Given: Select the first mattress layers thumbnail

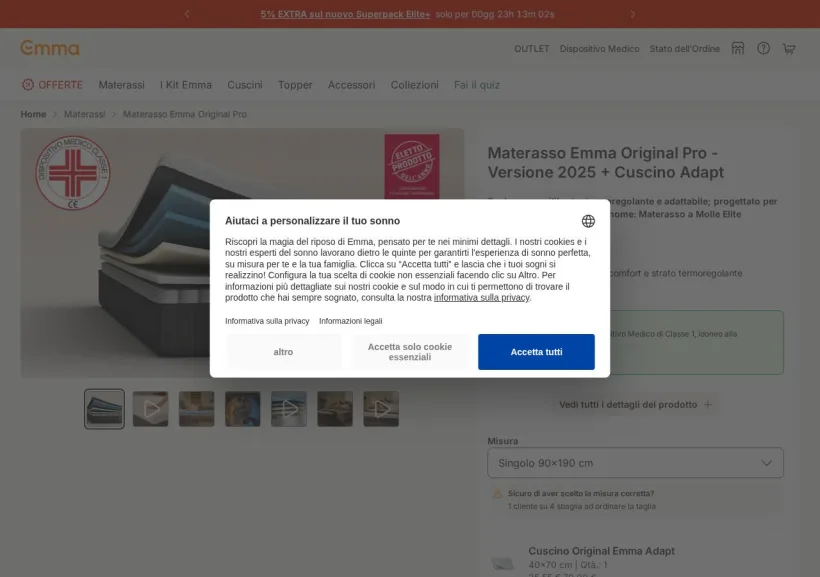Looking at the screenshot, I should coord(105,409).
